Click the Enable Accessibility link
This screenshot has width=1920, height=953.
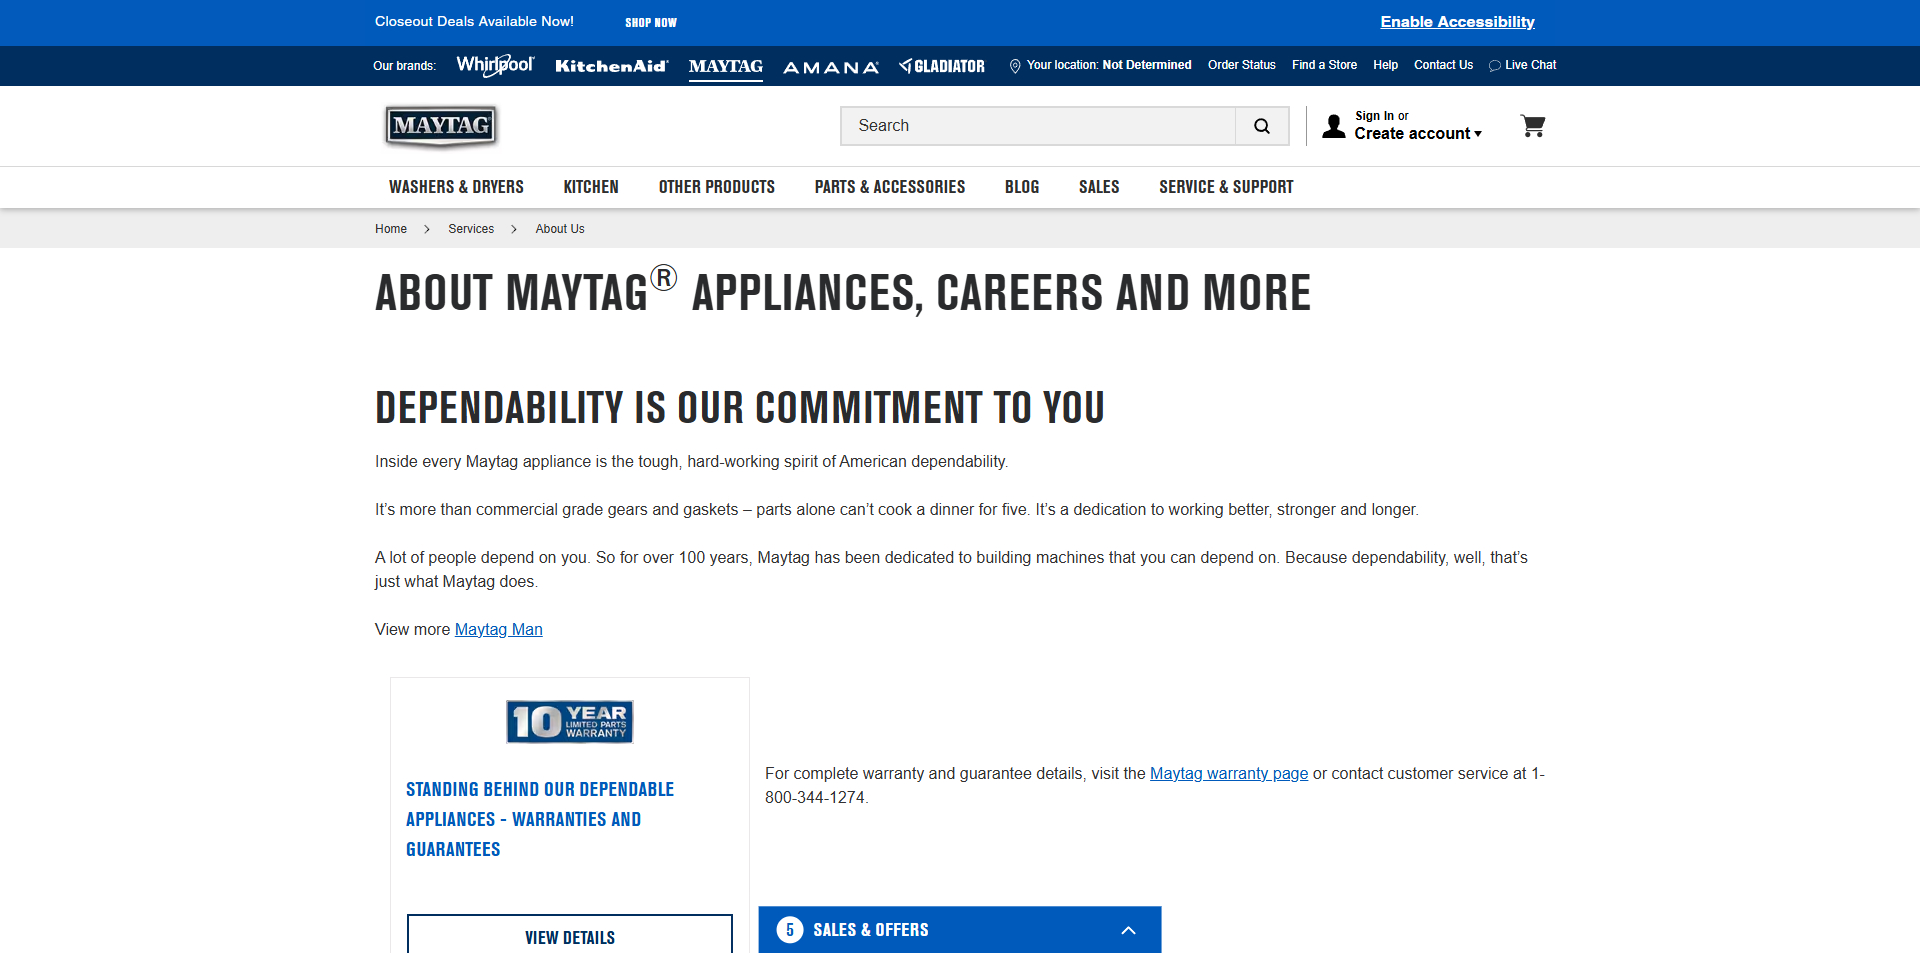pos(1456,21)
